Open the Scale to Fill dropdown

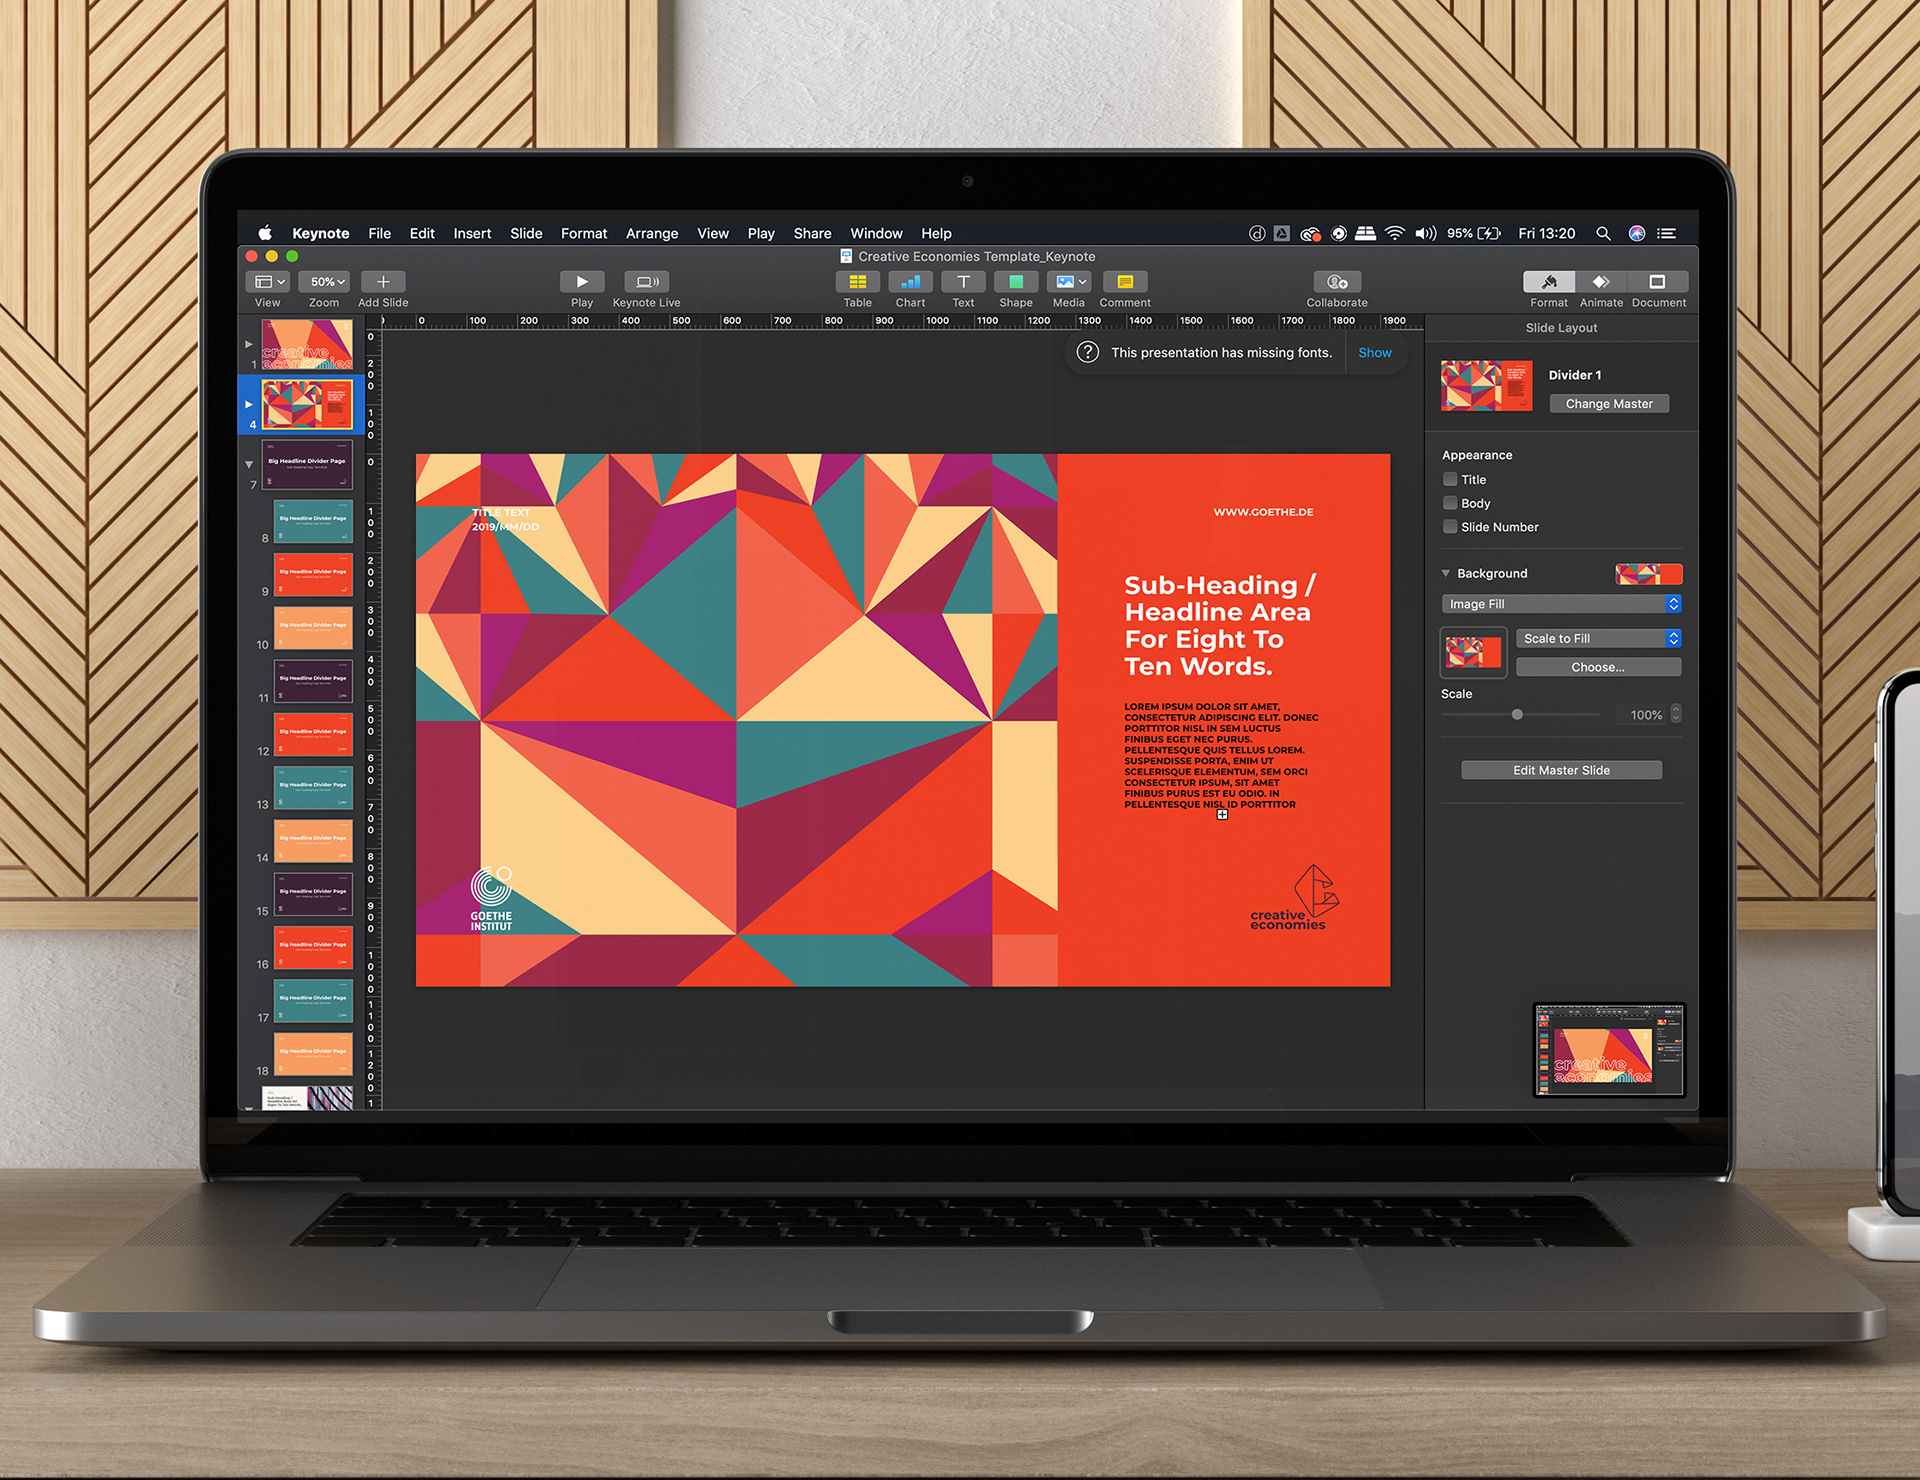click(1598, 638)
